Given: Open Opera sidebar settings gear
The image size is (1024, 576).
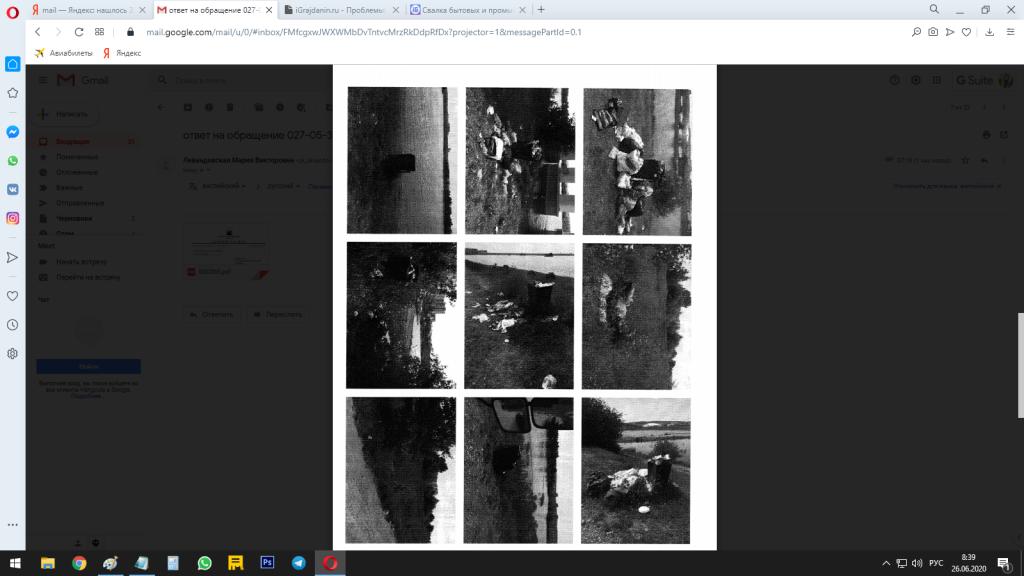Looking at the screenshot, I should [13, 354].
